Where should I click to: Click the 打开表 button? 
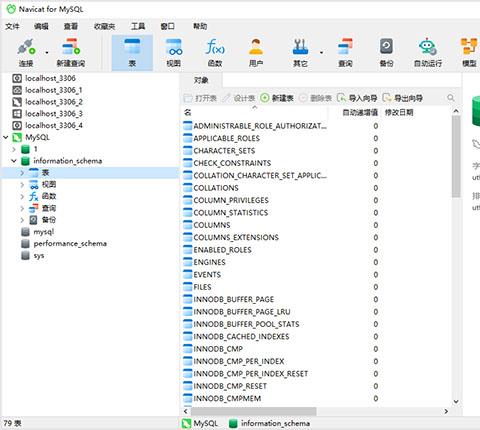[x=200, y=98]
